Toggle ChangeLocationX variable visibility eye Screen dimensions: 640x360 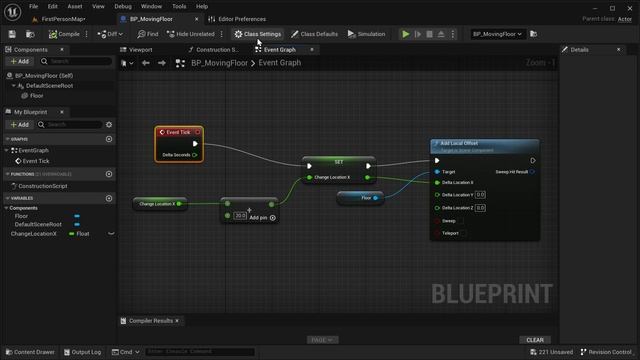[x=111, y=234]
